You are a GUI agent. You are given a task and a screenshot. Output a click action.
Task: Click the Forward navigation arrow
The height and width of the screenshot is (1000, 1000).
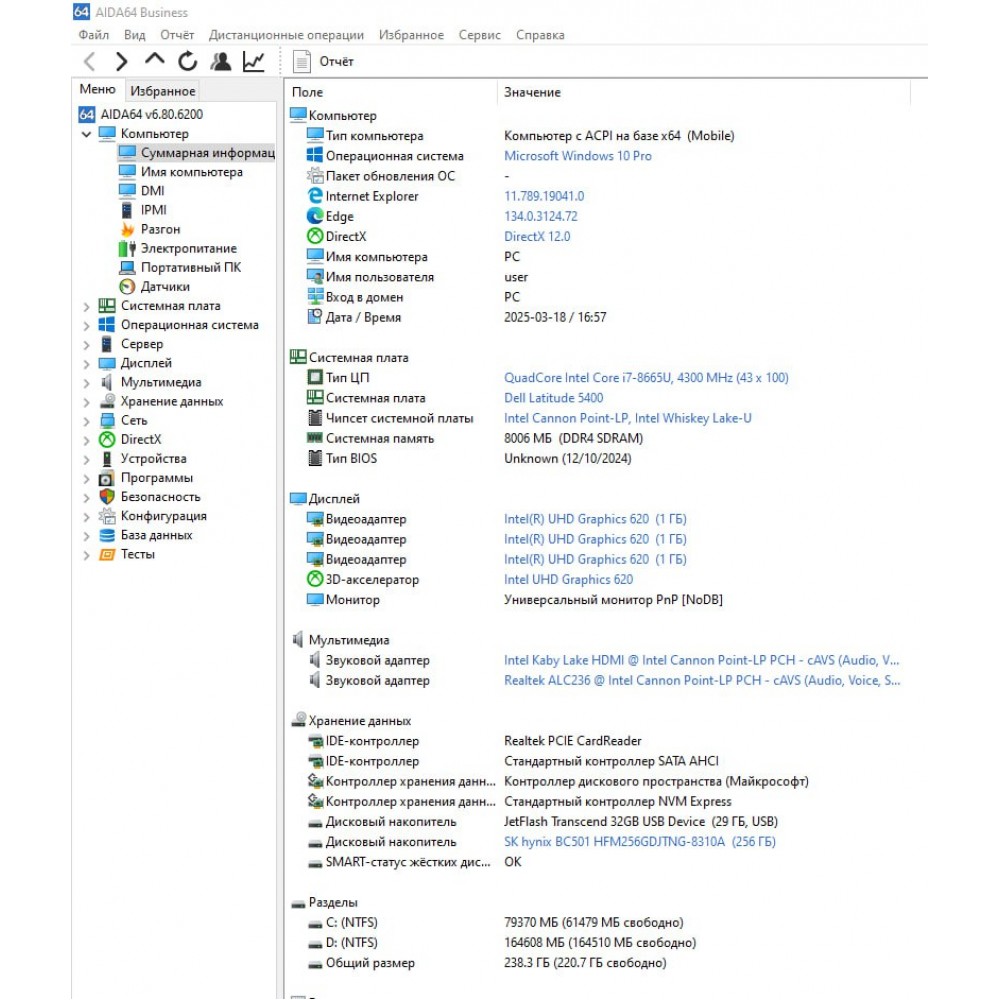pos(121,62)
